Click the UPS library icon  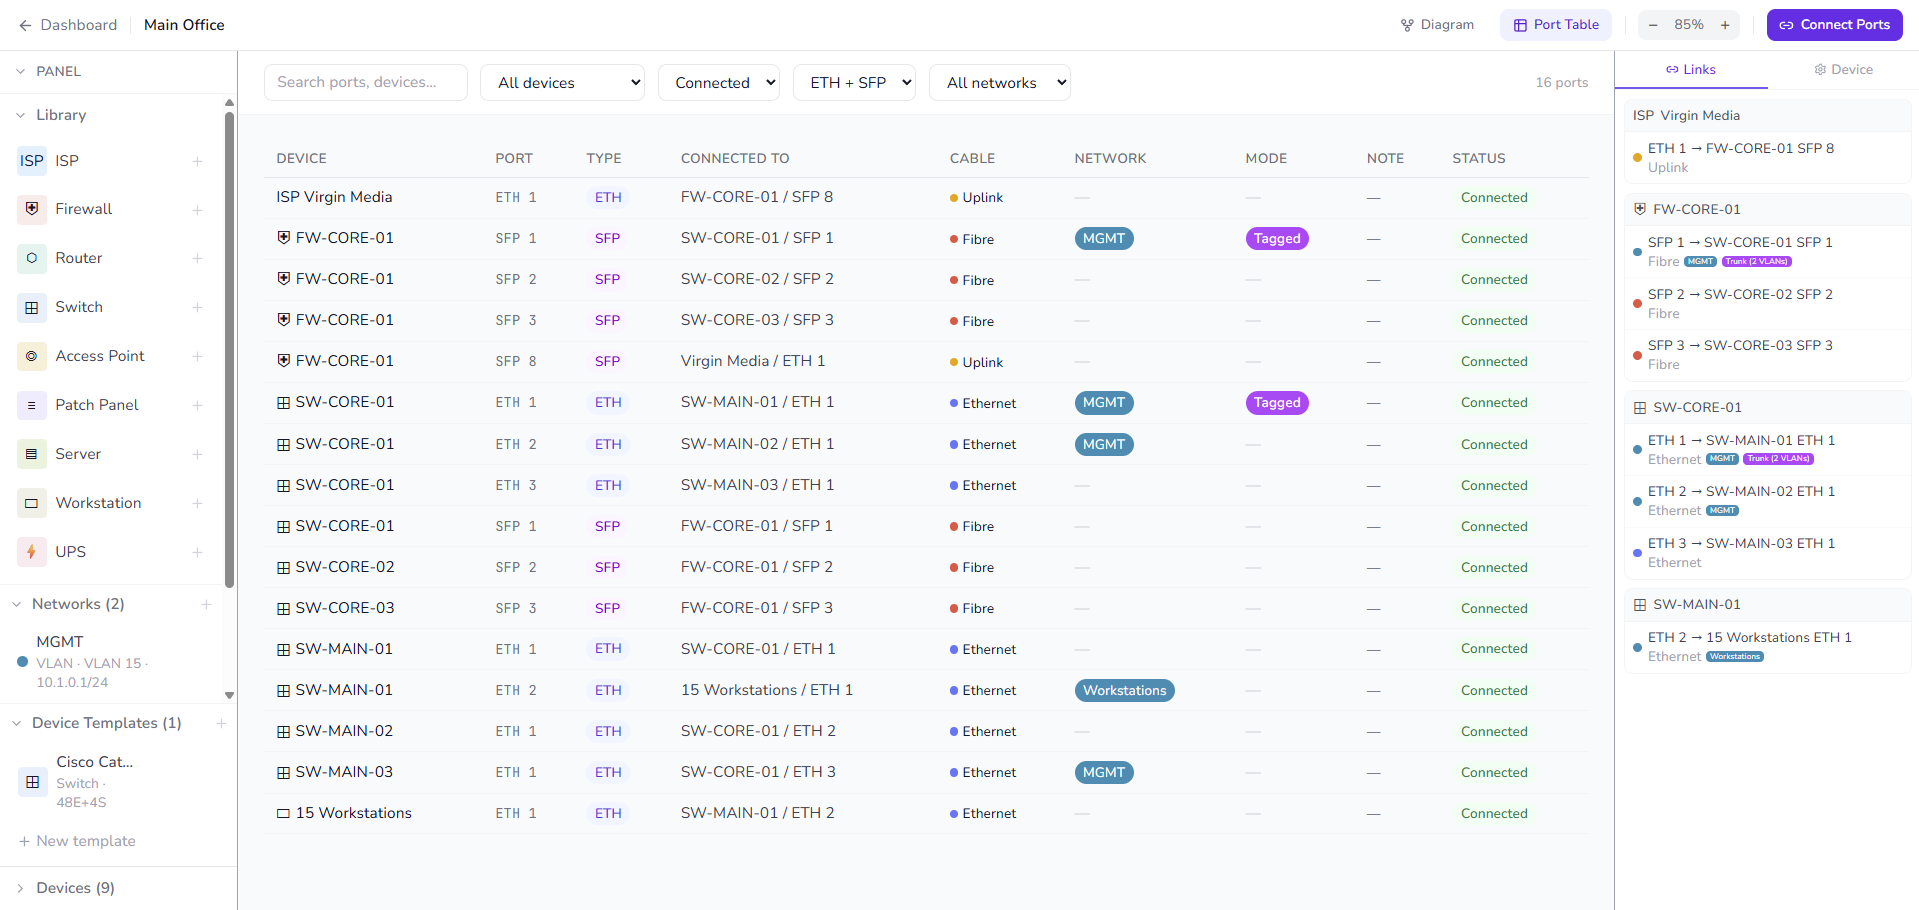tap(32, 553)
